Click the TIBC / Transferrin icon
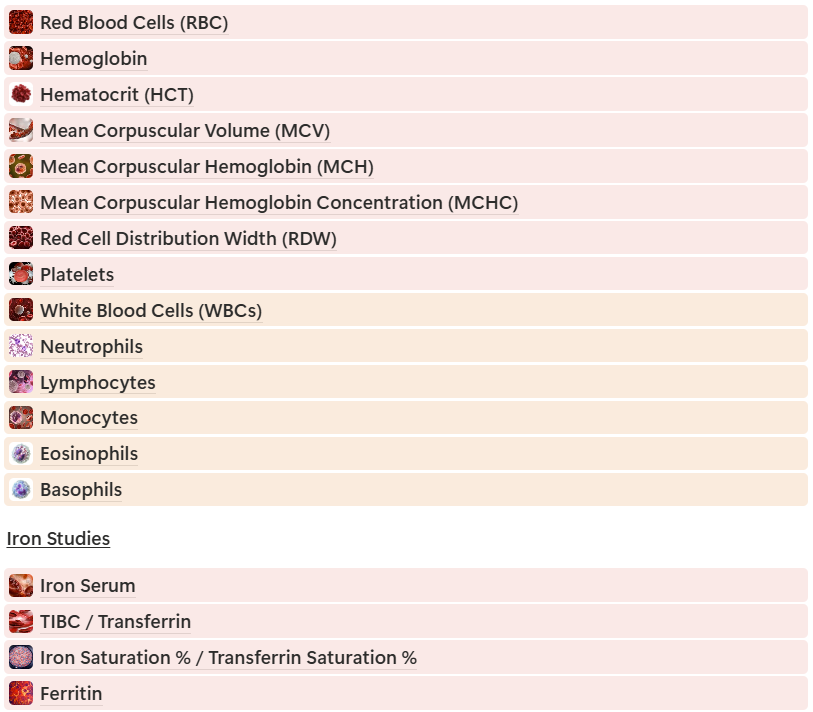813x712 pixels. (21, 621)
